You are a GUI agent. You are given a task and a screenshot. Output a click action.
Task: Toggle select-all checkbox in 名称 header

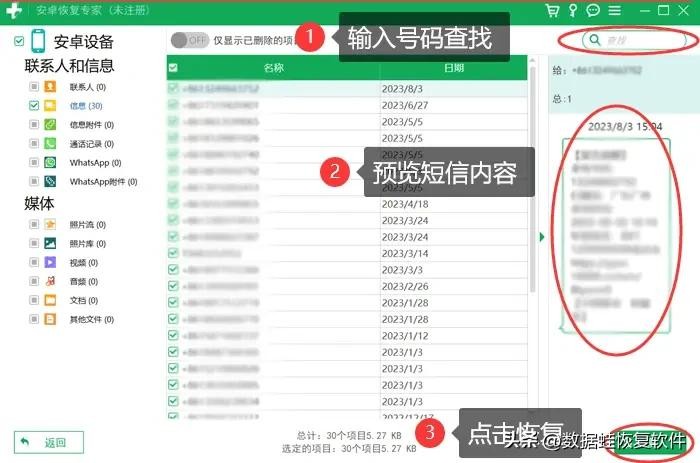coord(173,68)
